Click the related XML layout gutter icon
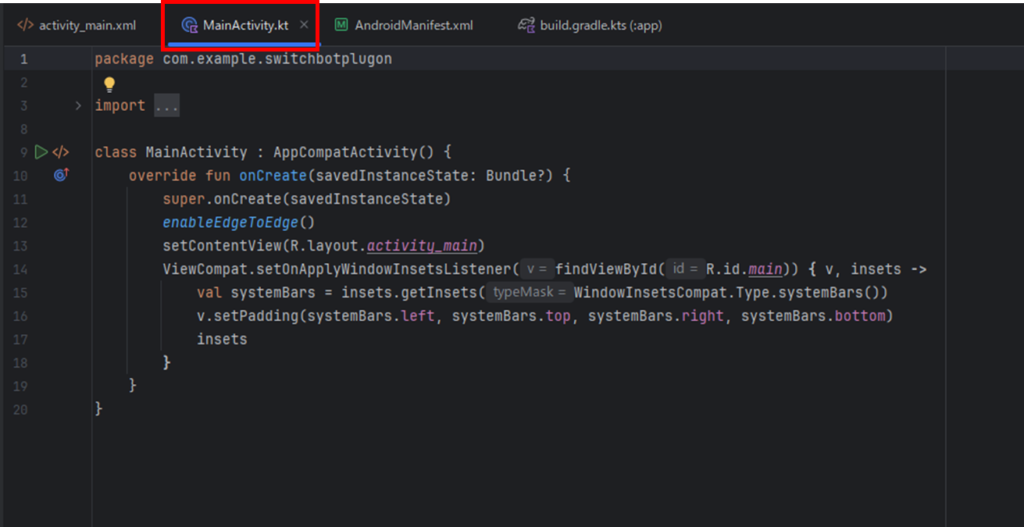 pos(61,152)
